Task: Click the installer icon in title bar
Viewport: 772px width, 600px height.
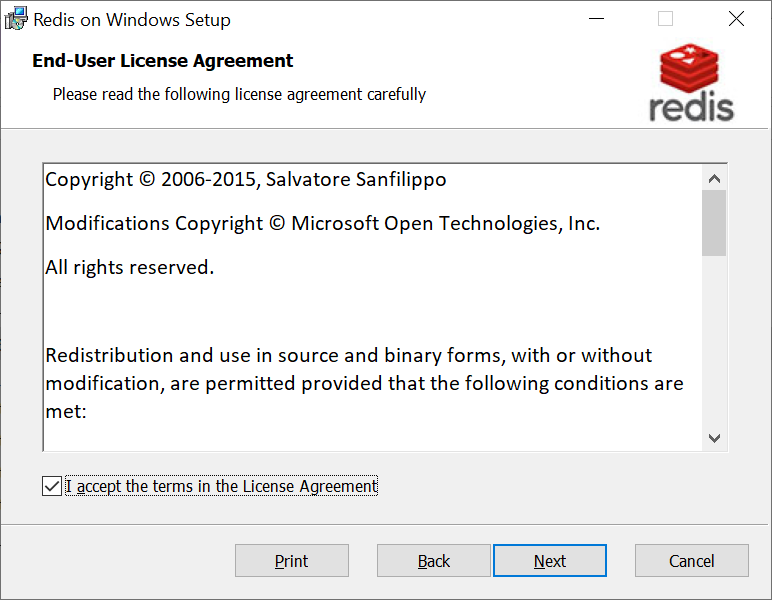Action: coord(16,19)
